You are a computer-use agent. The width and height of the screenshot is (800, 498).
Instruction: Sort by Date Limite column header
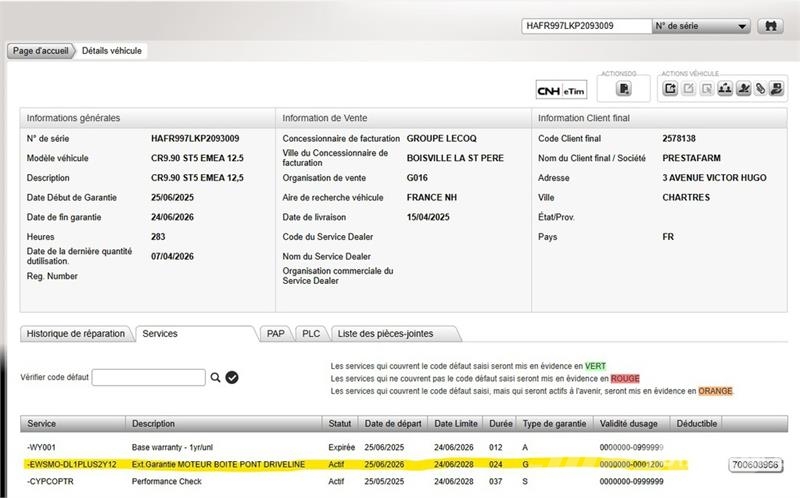(x=456, y=424)
